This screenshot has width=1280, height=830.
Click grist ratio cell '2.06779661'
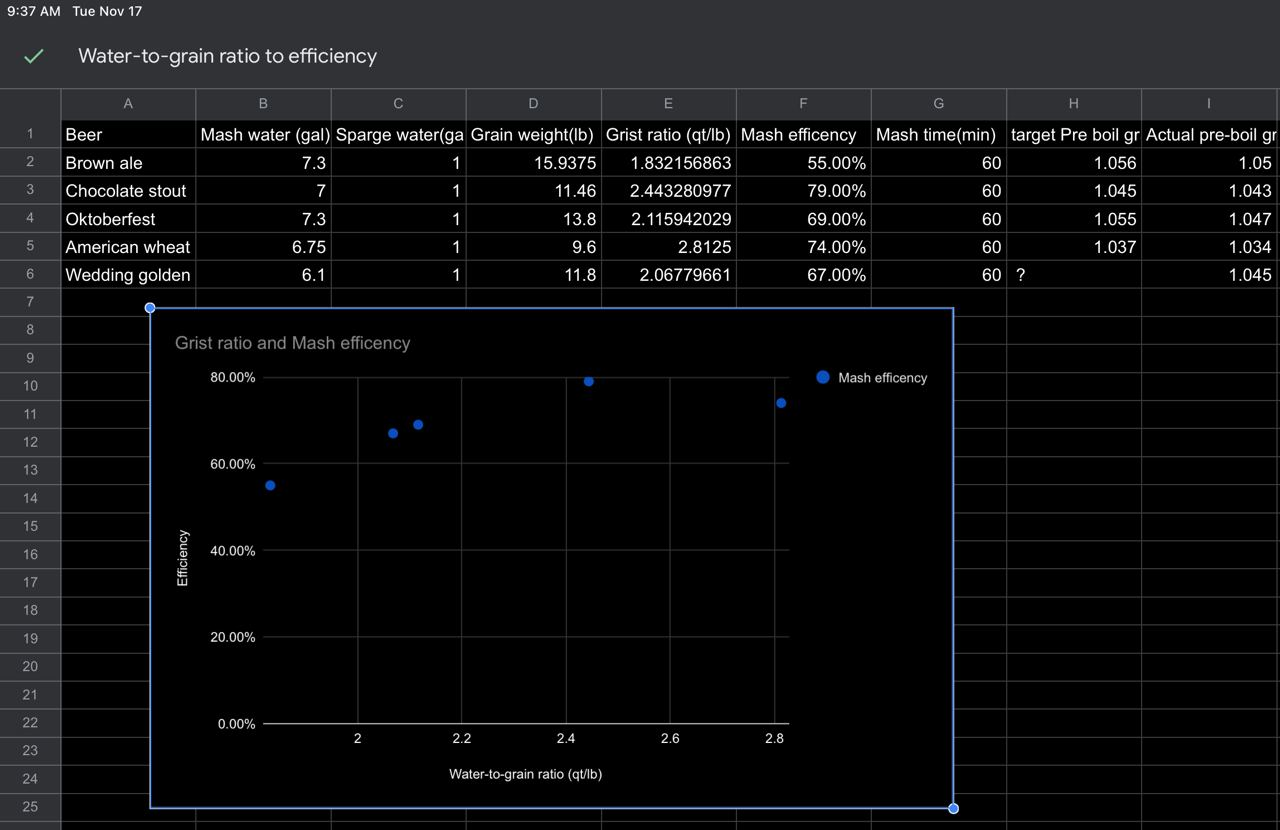pyautogui.click(x=668, y=274)
